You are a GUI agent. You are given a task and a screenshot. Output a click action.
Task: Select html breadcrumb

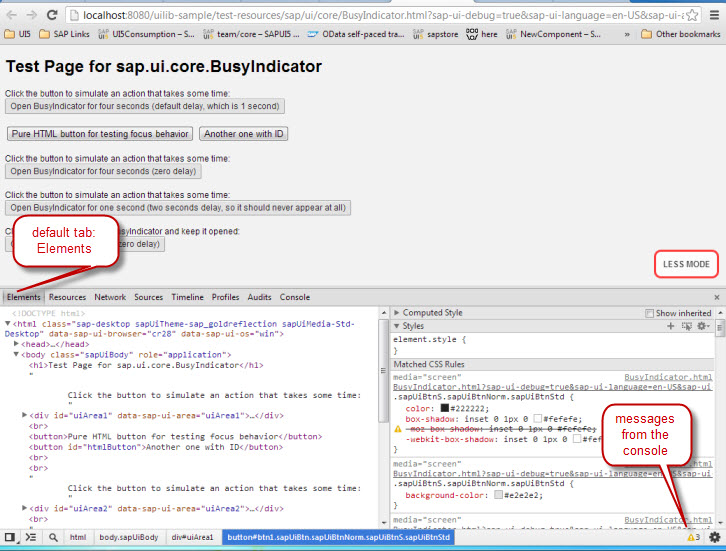tap(78, 537)
